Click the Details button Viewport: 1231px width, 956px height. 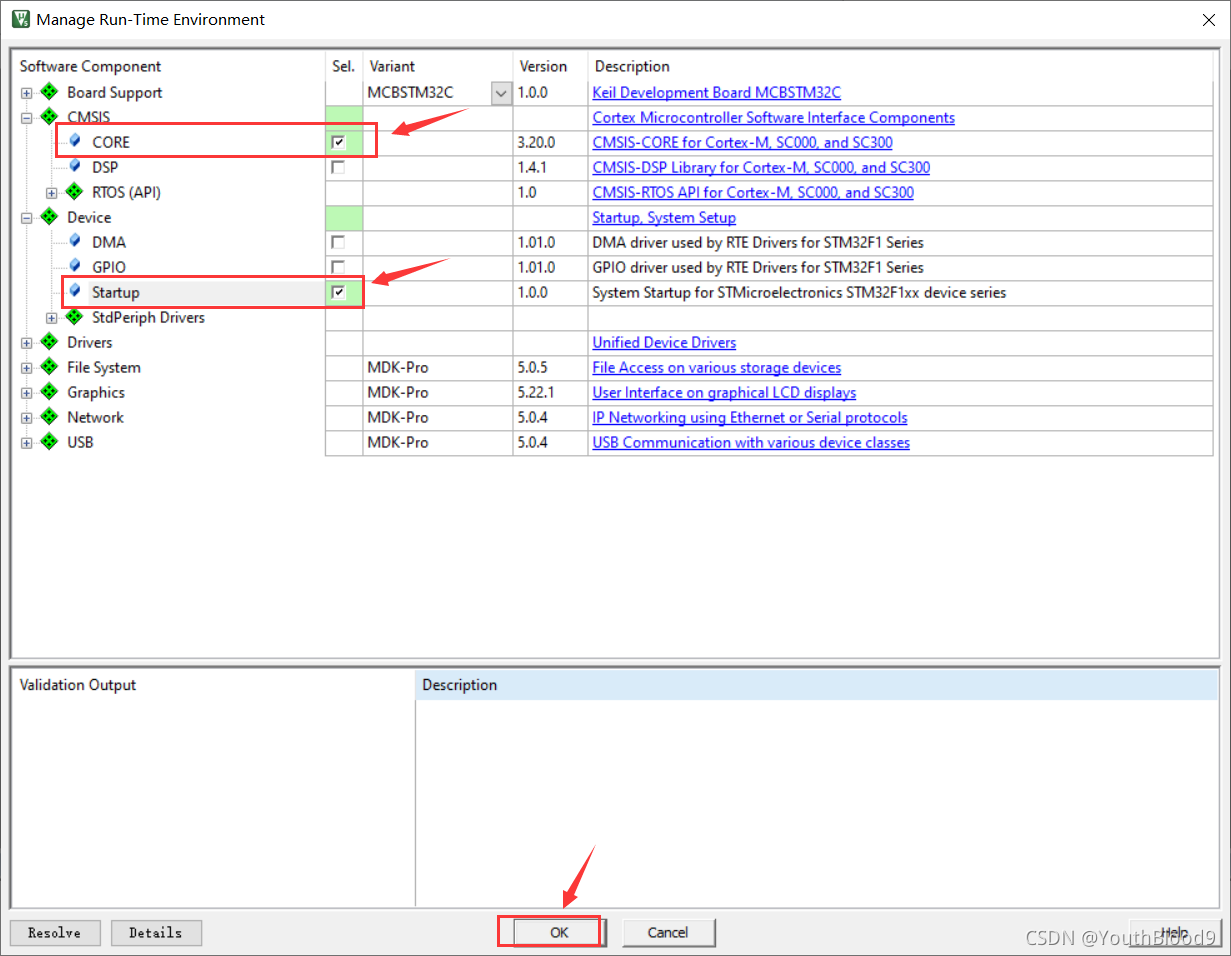pyautogui.click(x=156, y=932)
